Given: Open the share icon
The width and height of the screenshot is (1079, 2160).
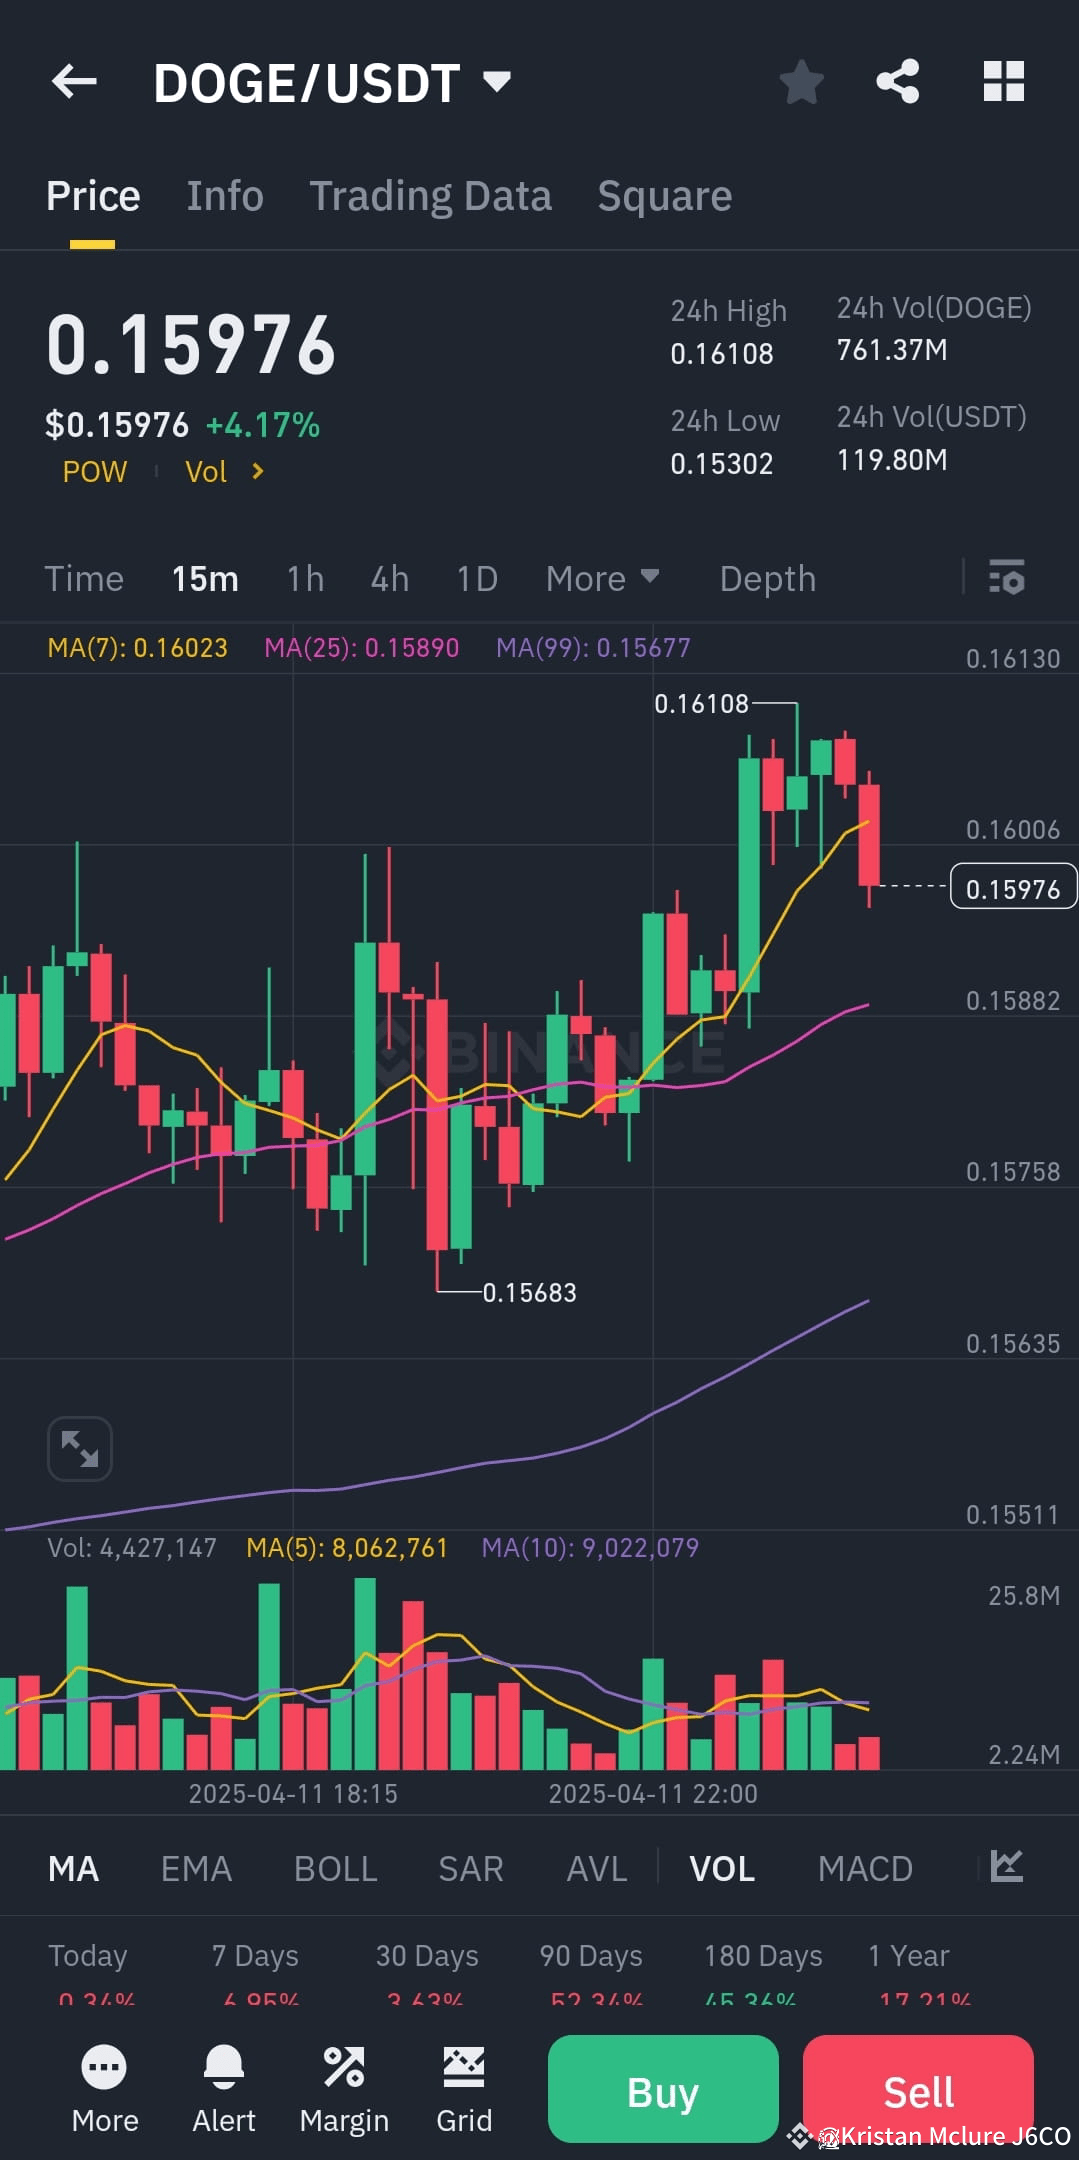Looking at the screenshot, I should pos(897,82).
